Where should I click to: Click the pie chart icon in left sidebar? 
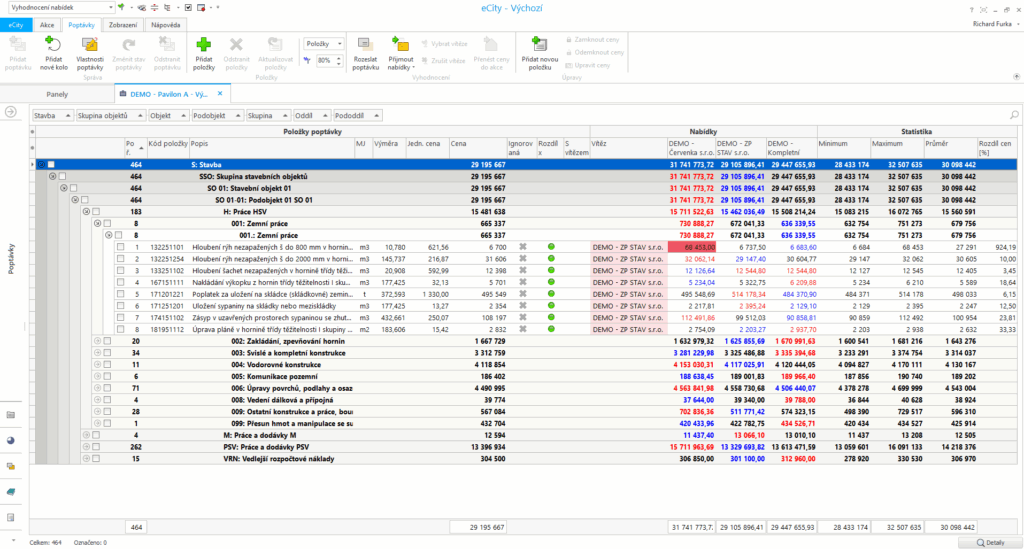point(11,439)
